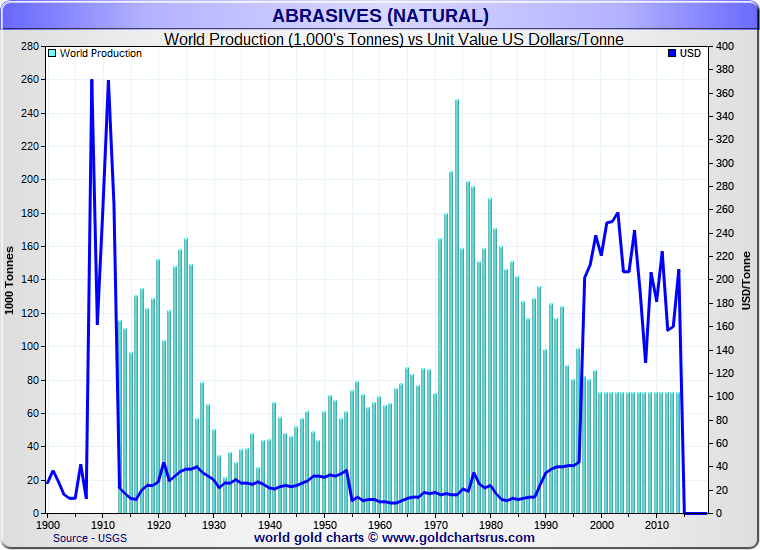
Task: Click the 1970 x-axis year label
Action: click(435, 524)
